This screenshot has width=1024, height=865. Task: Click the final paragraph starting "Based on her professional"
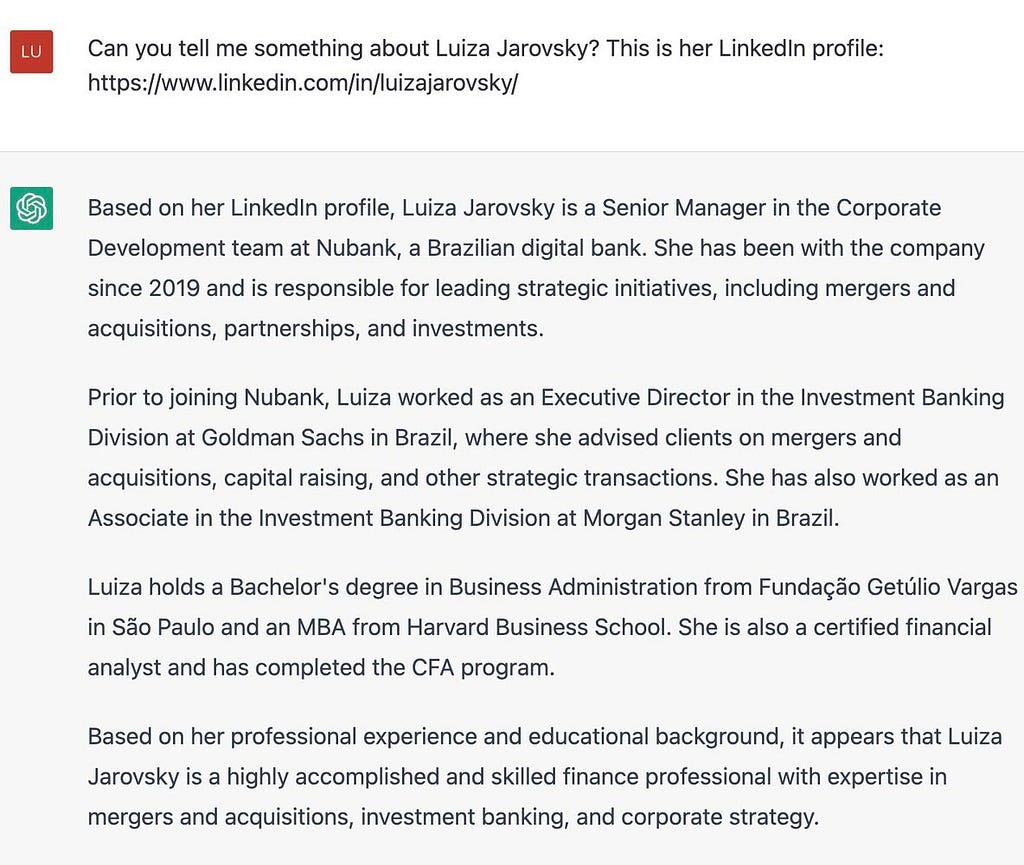[x=545, y=777]
